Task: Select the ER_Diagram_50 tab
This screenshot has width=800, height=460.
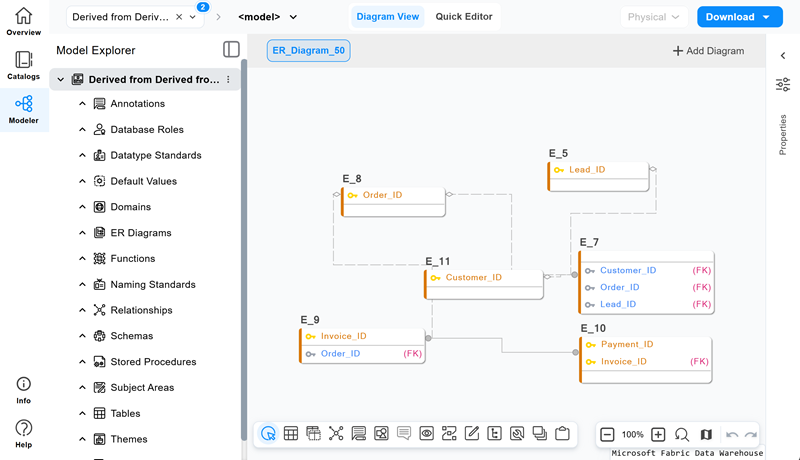Action: (309, 50)
